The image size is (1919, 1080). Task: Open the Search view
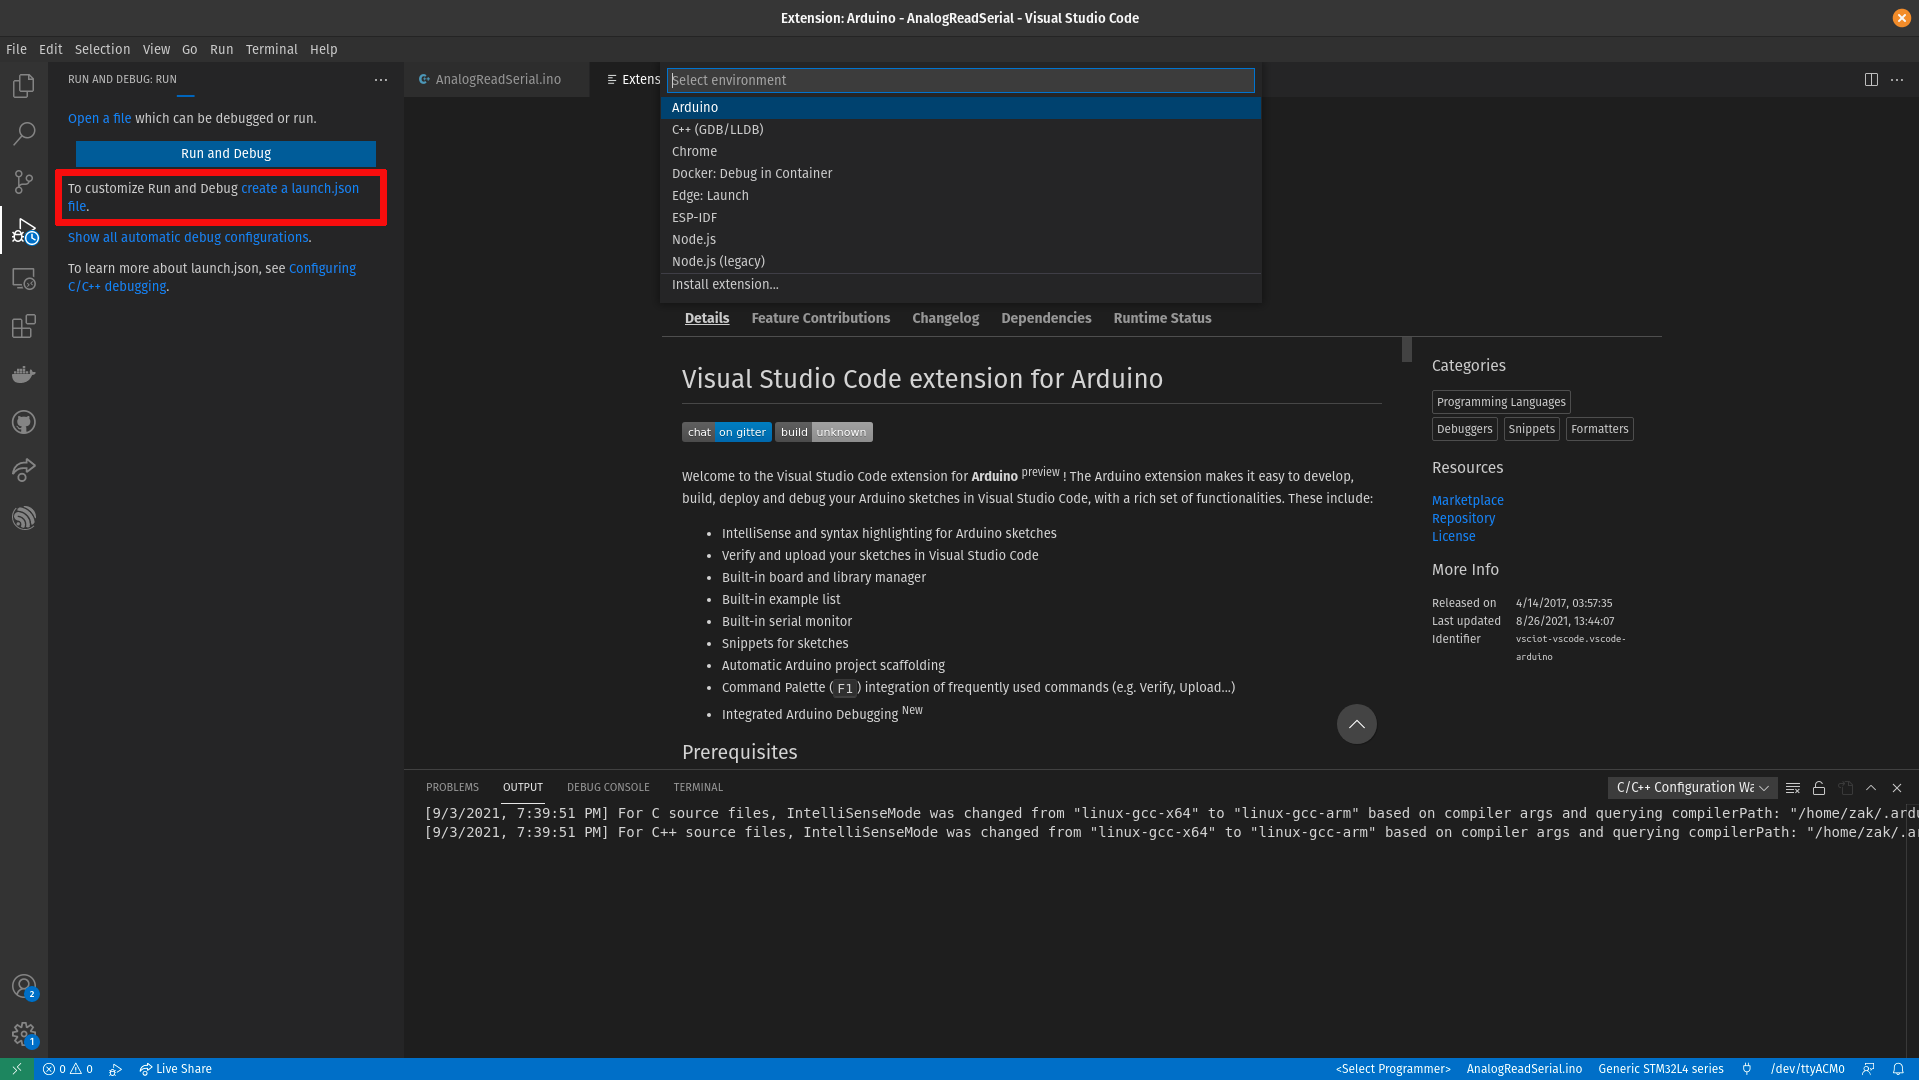[x=24, y=134]
